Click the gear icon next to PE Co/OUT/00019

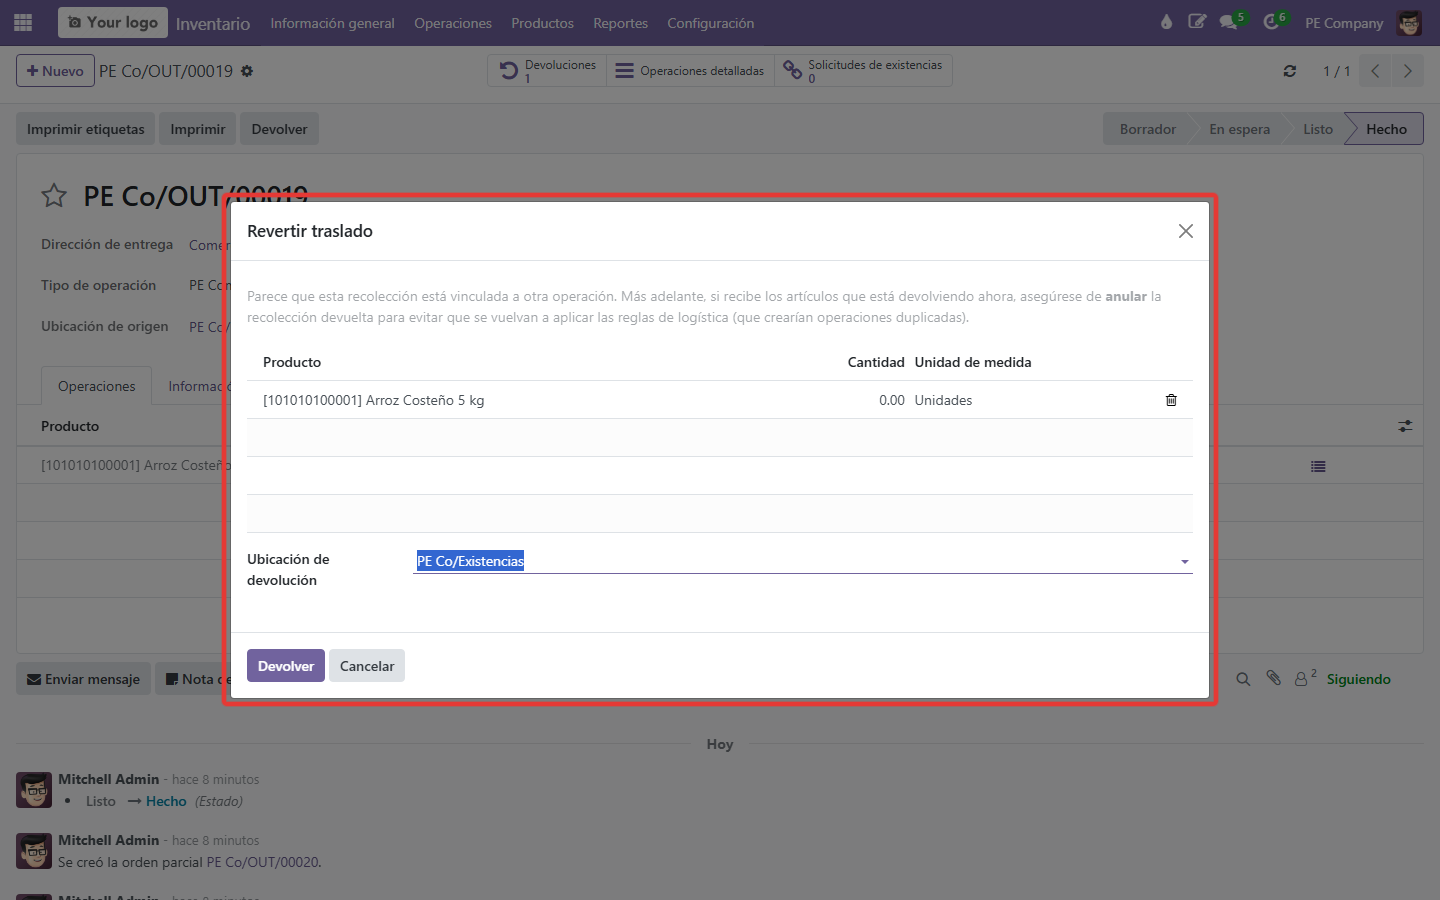tap(247, 71)
